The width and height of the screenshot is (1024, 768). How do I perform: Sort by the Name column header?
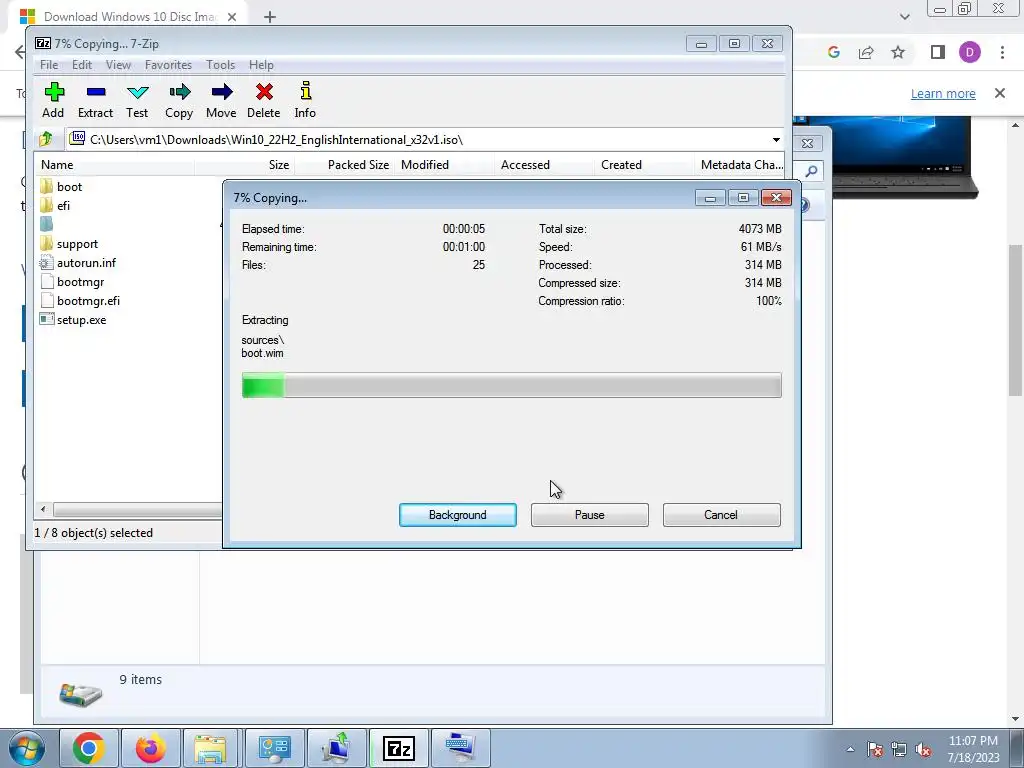point(115,165)
